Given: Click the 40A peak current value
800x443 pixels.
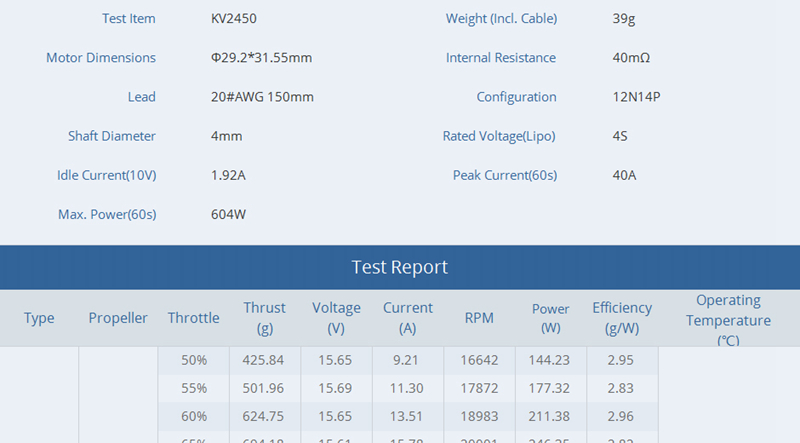Looking at the screenshot, I should 624,175.
